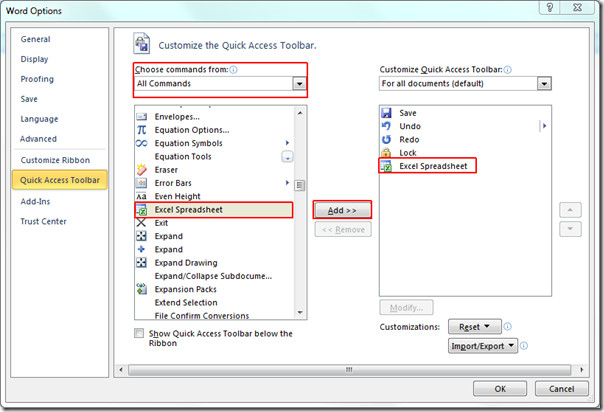Select Redo in the toolbar list
The width and height of the screenshot is (604, 412).
tap(464, 139)
